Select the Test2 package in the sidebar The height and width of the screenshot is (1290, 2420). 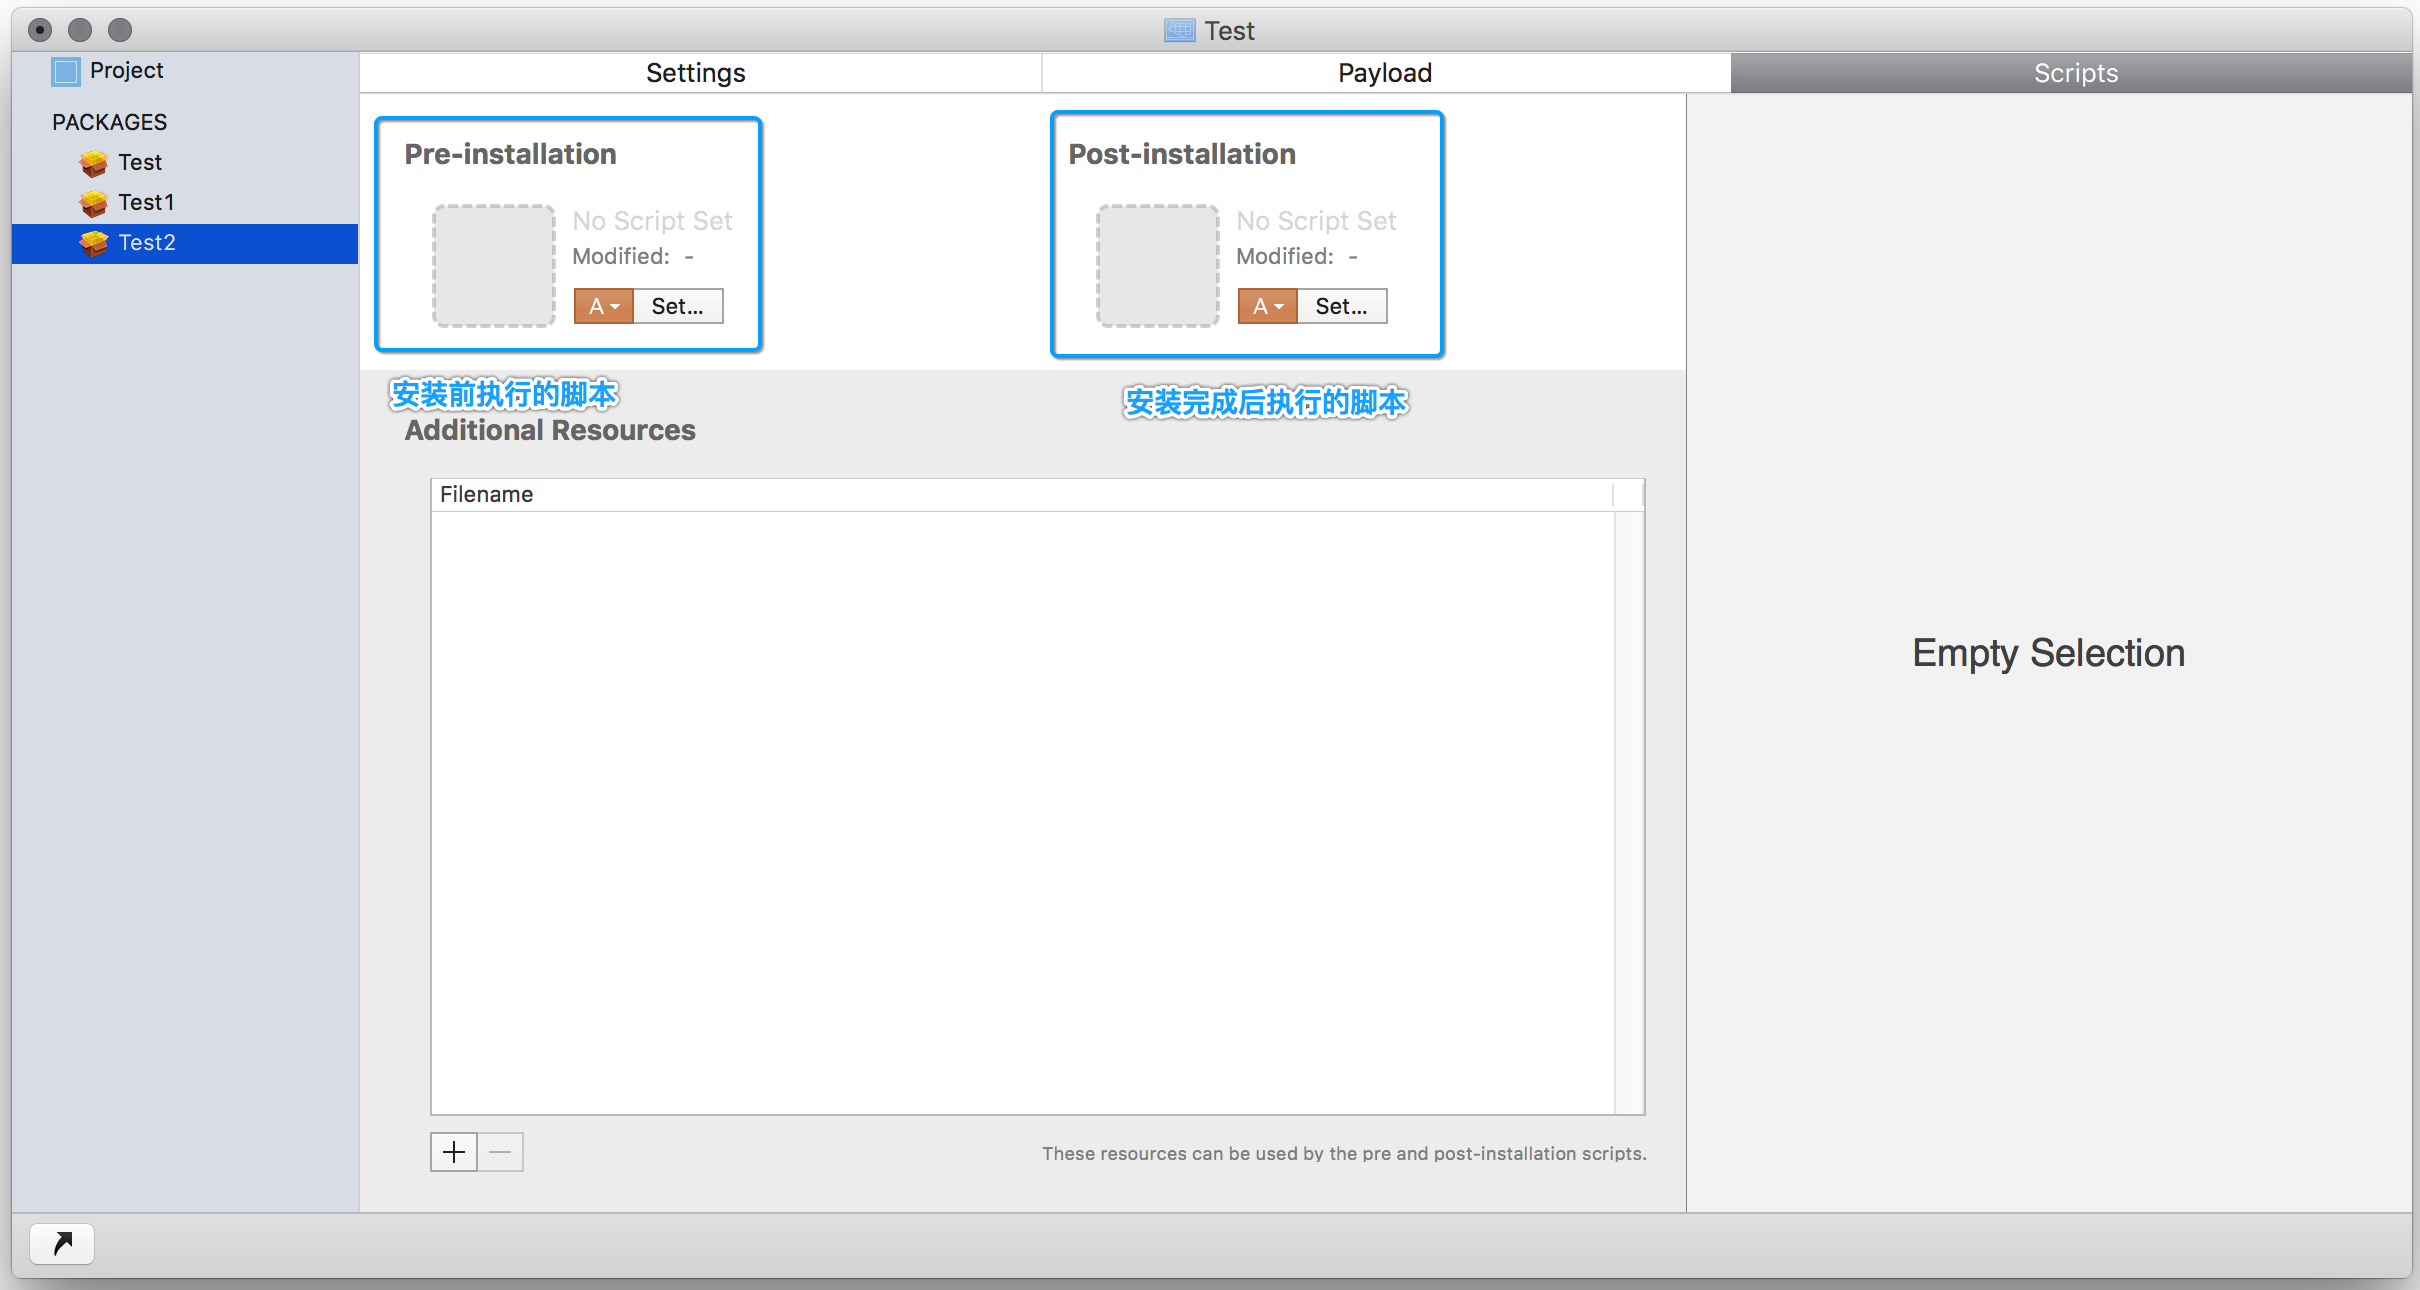coord(146,242)
